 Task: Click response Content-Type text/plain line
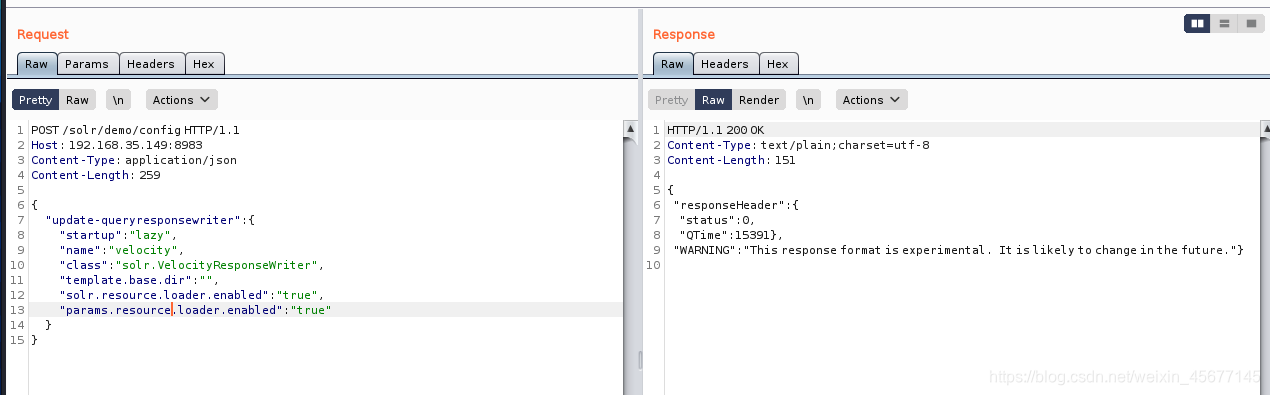[x=798, y=145]
